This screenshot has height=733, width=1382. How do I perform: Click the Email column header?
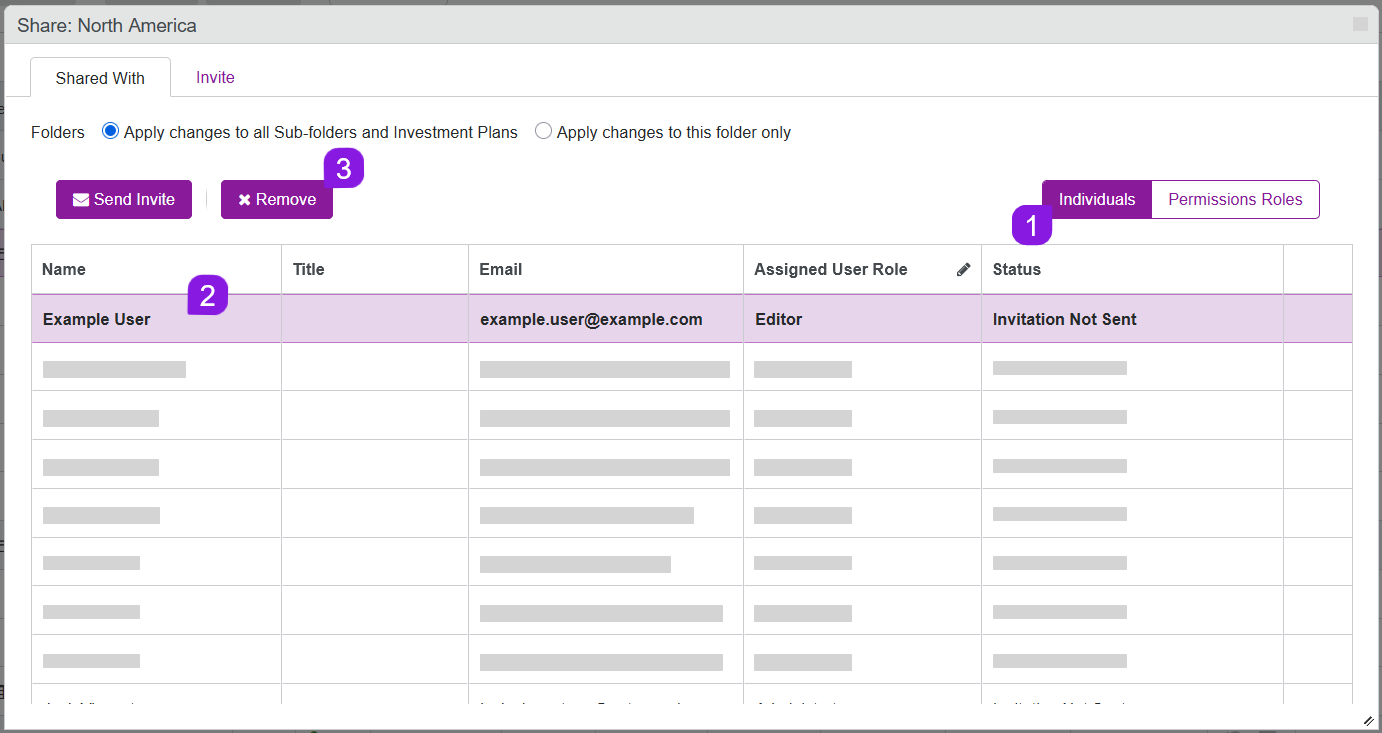pyautogui.click(x=606, y=269)
